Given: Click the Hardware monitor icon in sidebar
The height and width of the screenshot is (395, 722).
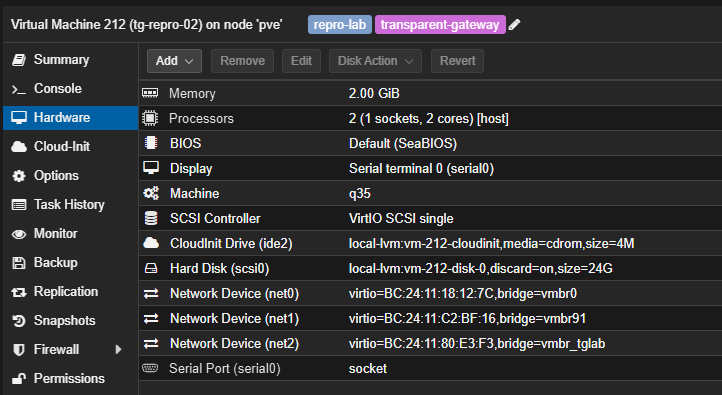Looking at the screenshot, I should coord(19,117).
